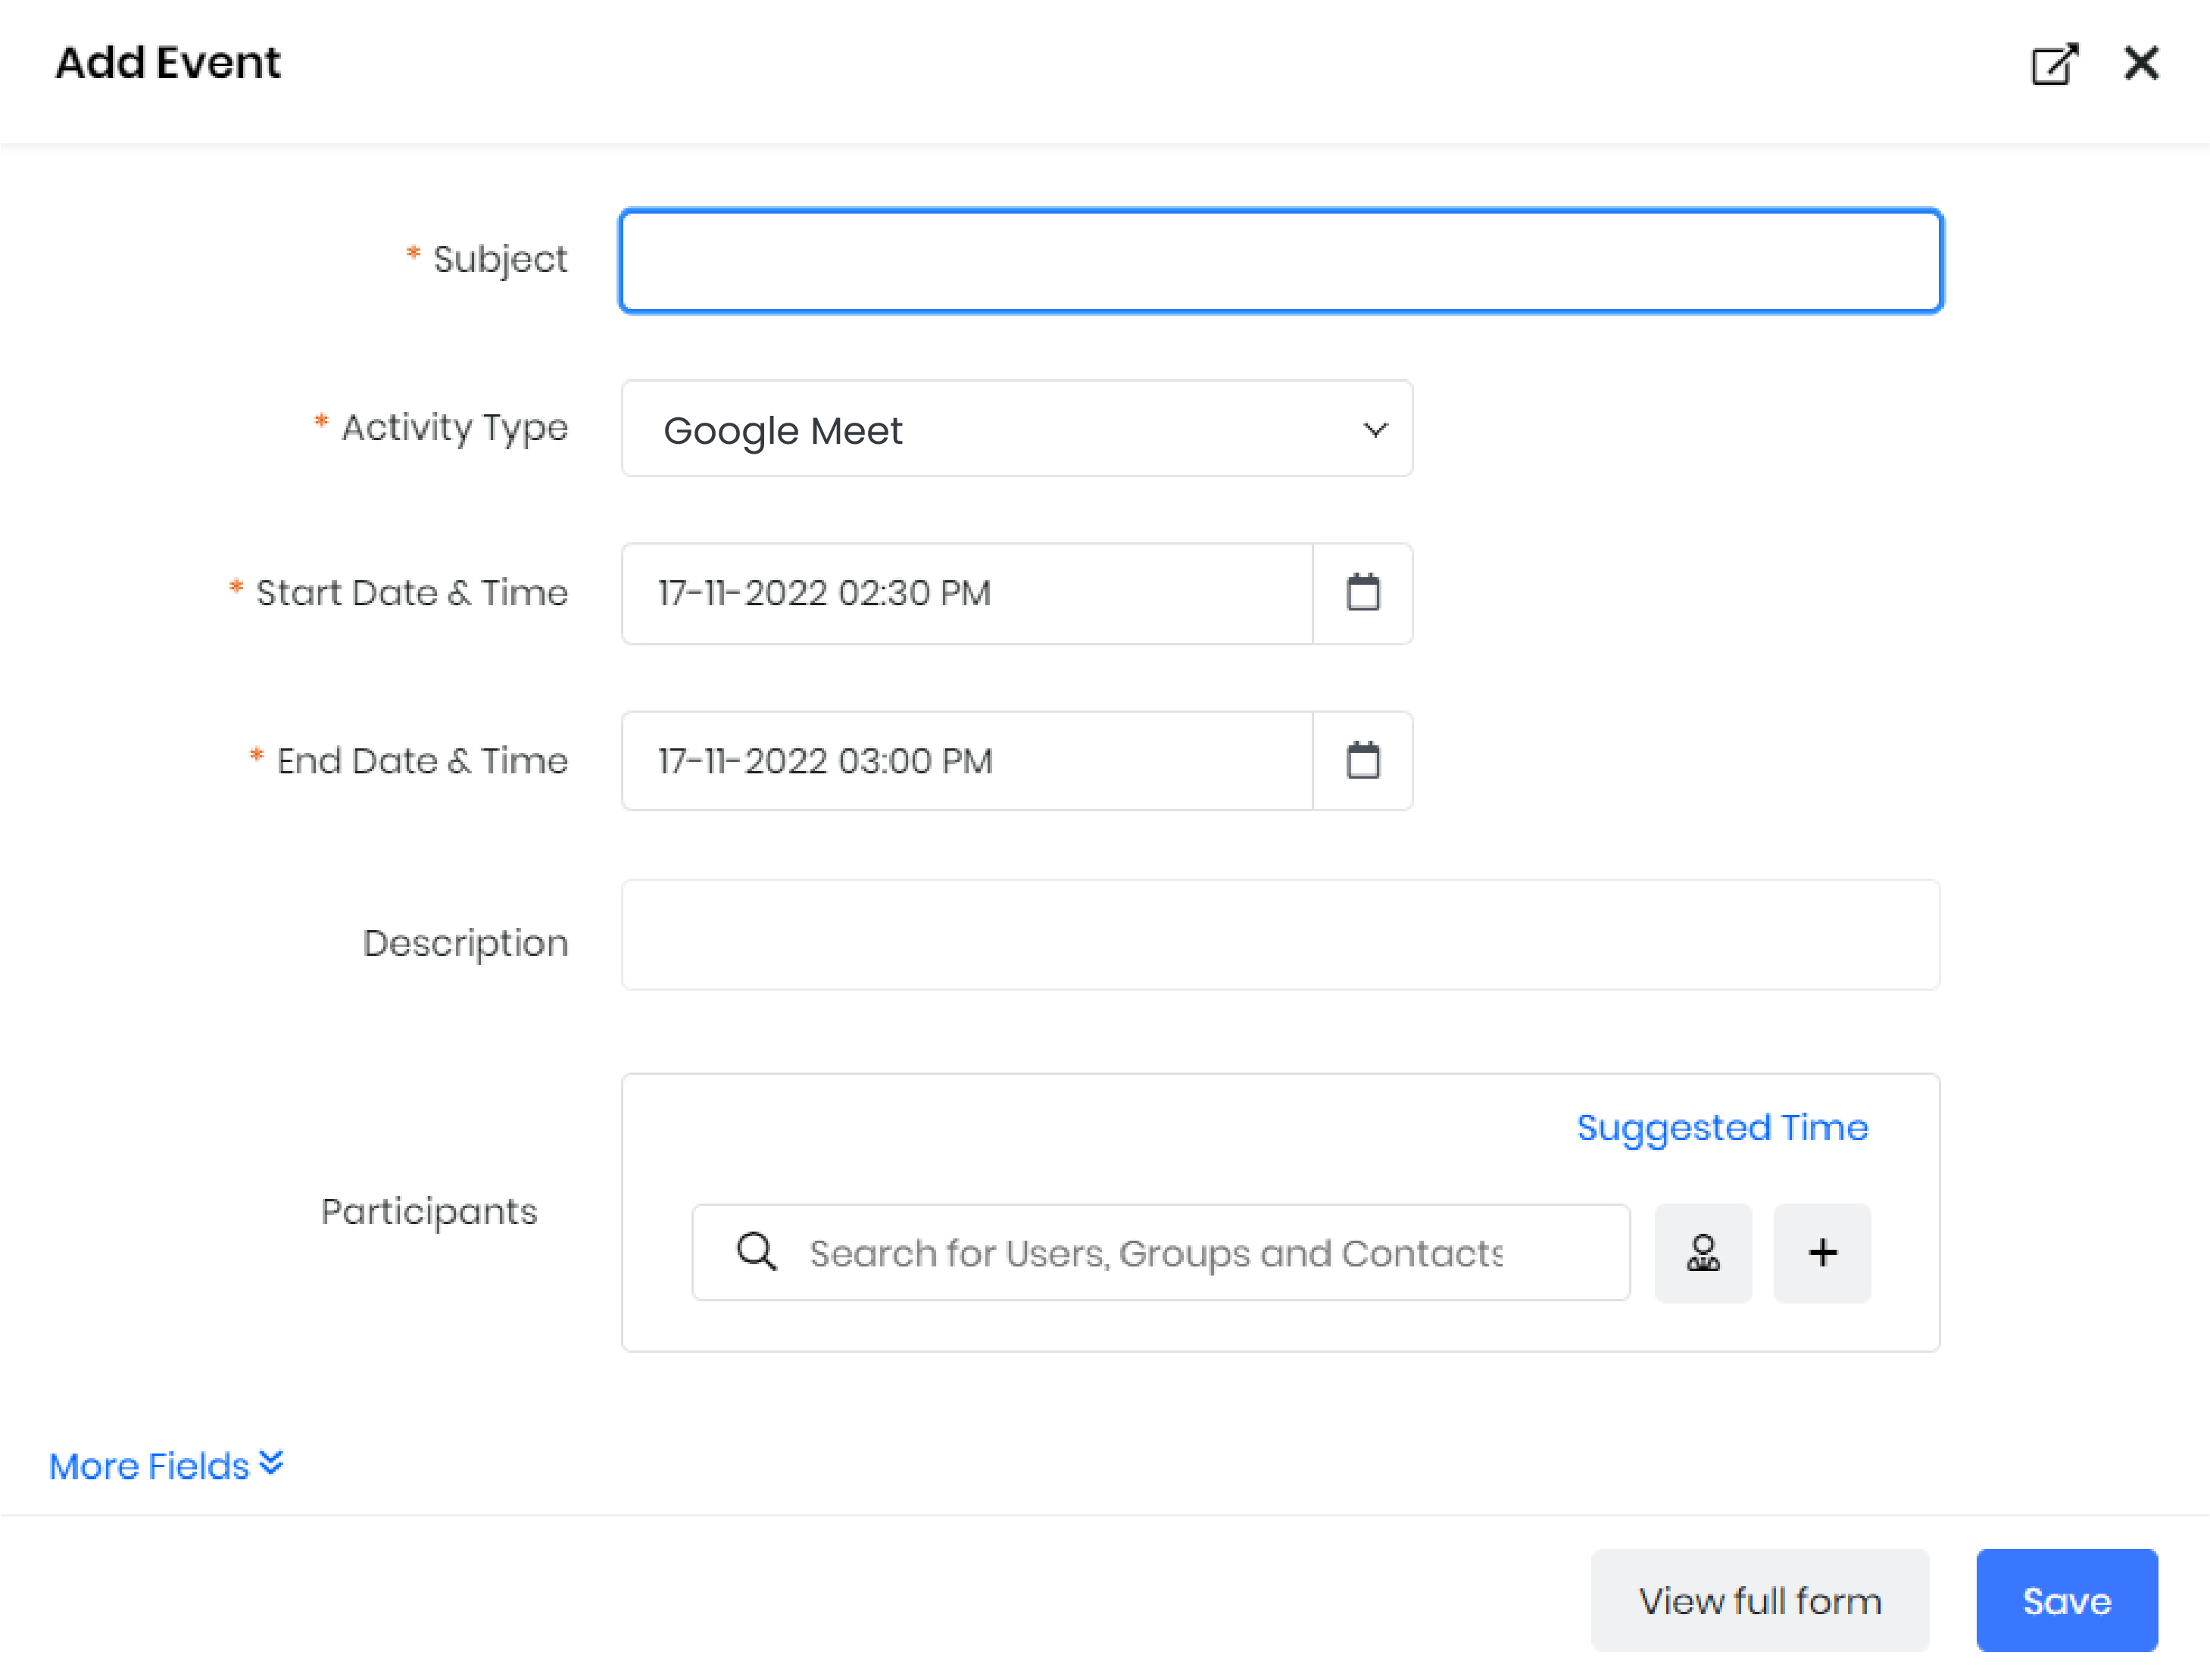
Task: Click the participant search magnifier icon
Action: point(756,1252)
